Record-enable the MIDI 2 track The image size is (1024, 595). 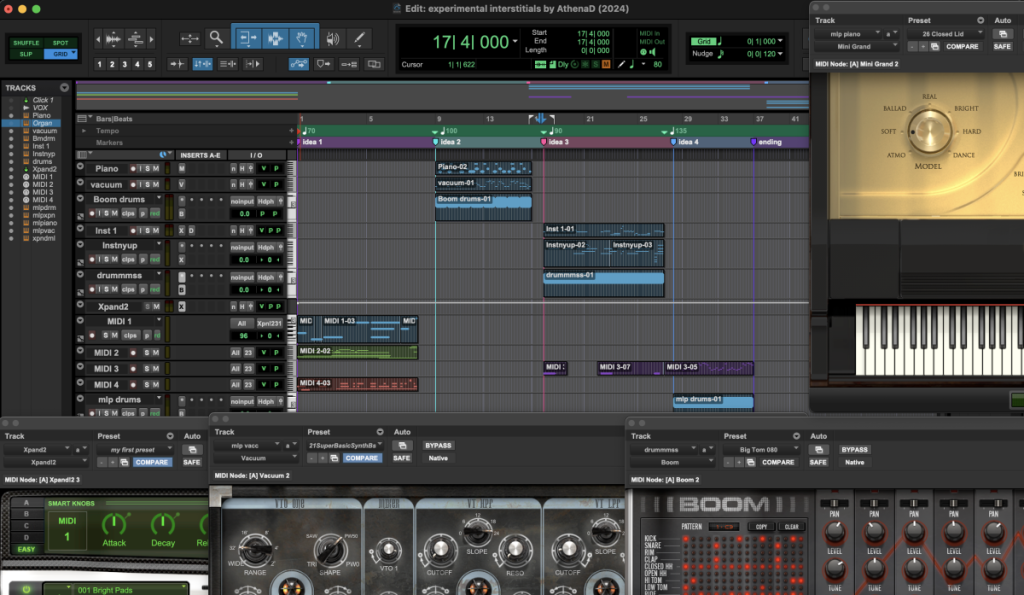pos(134,353)
